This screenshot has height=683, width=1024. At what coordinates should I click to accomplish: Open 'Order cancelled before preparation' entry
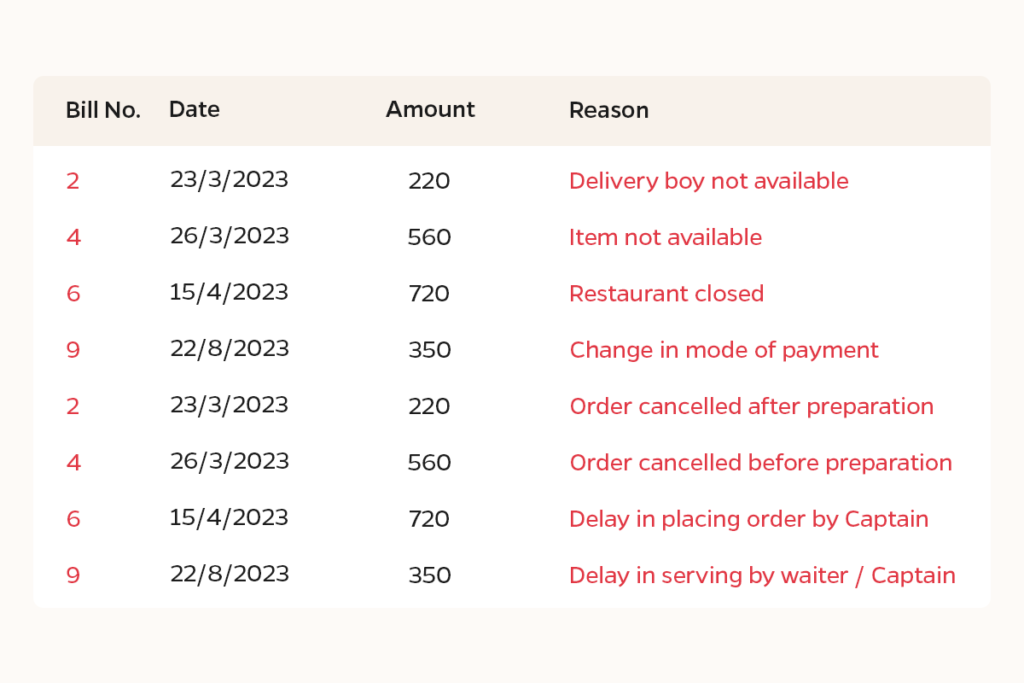(x=761, y=462)
